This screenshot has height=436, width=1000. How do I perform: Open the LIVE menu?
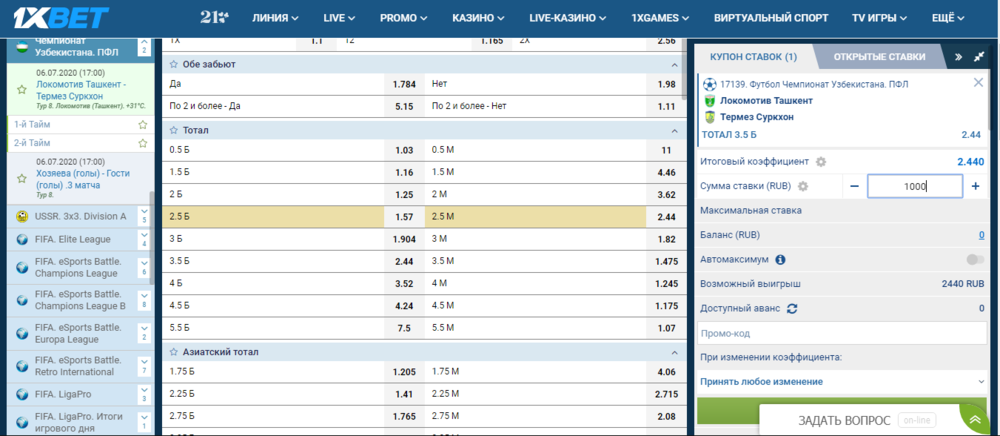339,18
